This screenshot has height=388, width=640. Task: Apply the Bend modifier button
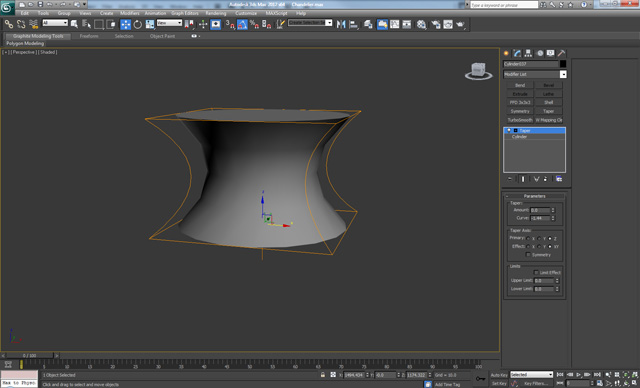[x=520, y=85]
